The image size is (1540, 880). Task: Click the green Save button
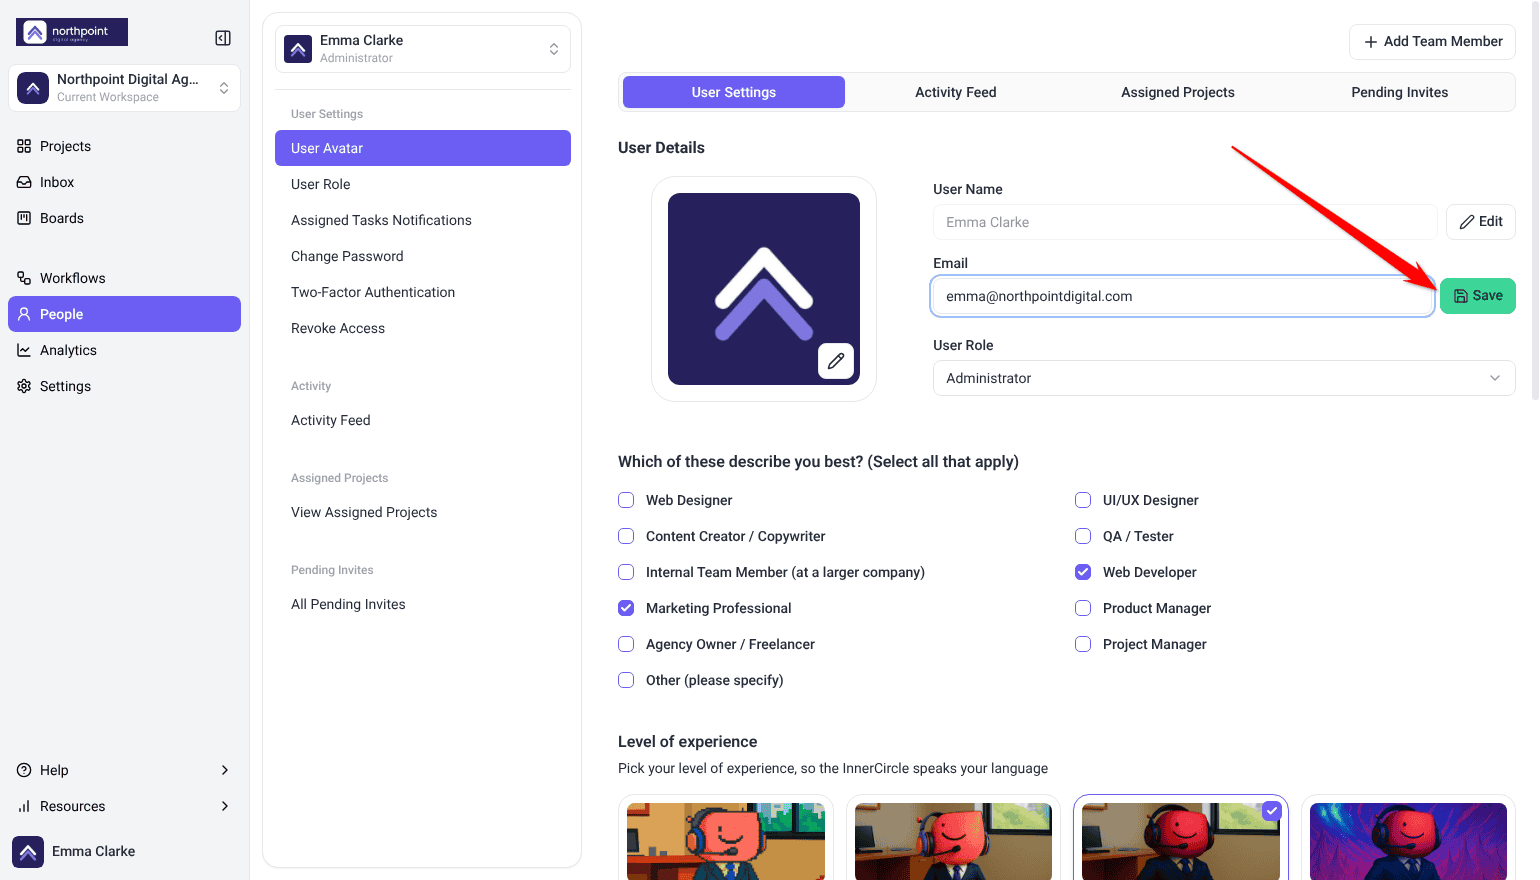click(1478, 296)
